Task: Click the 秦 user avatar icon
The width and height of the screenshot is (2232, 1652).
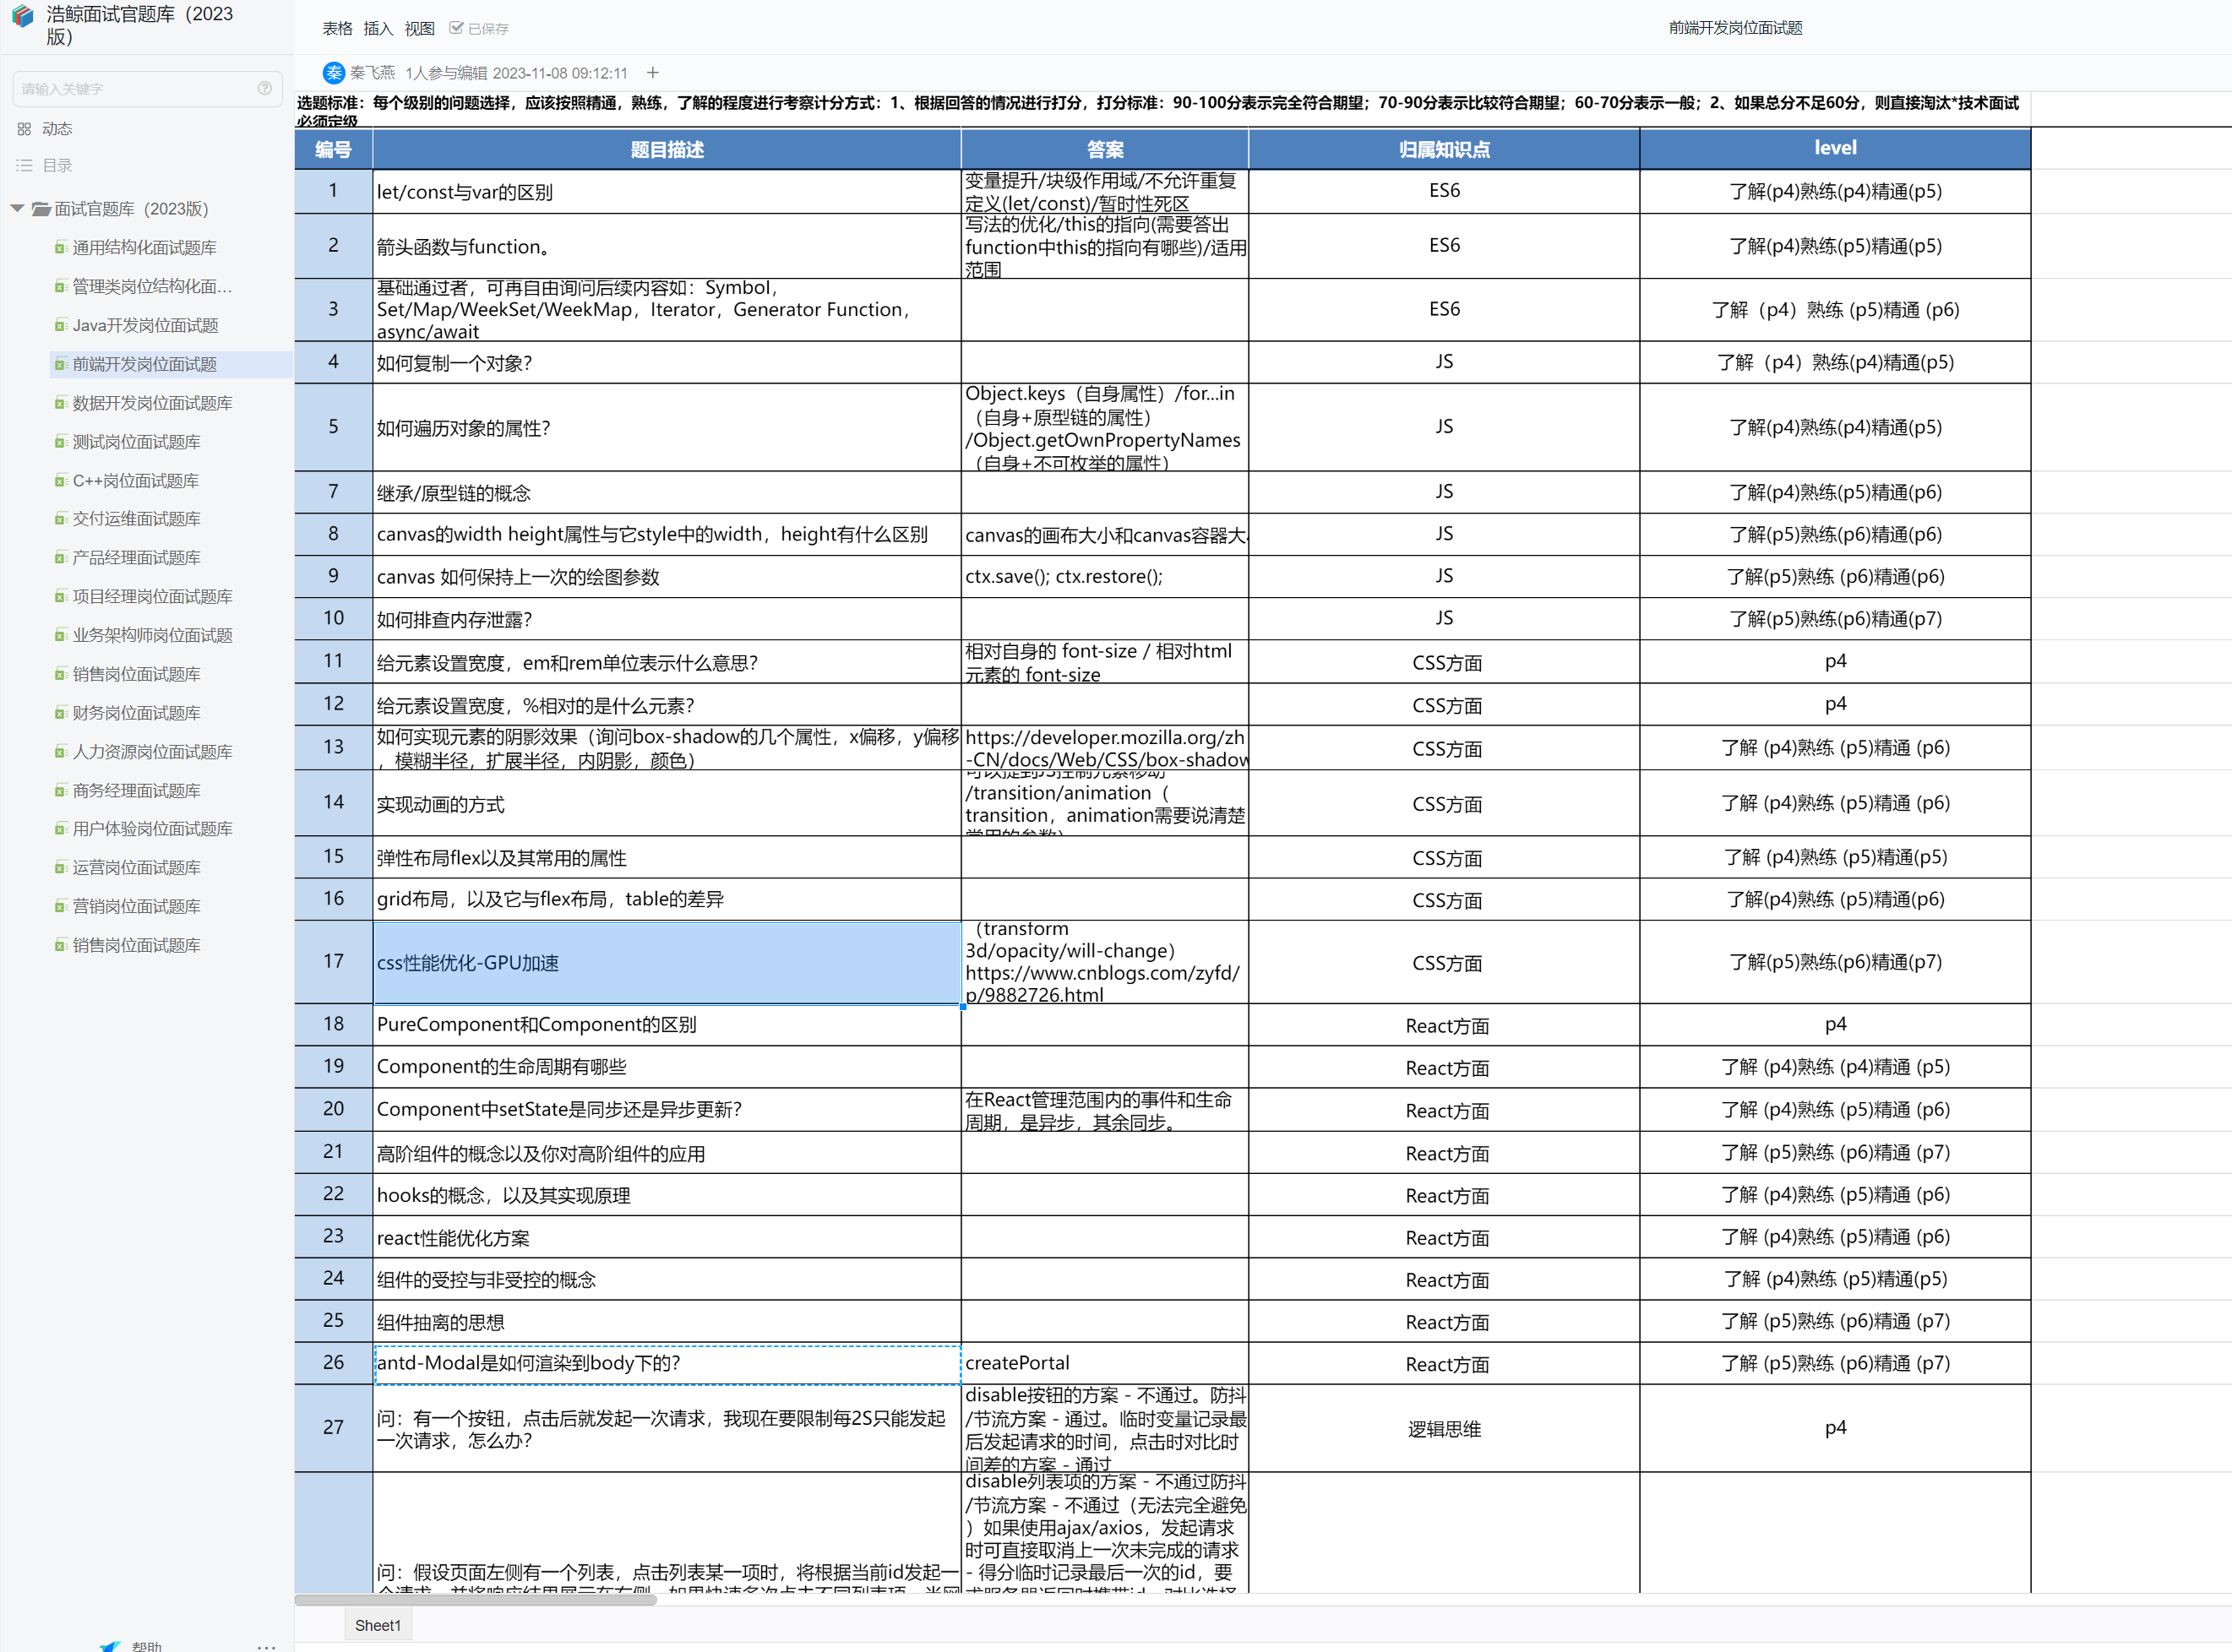Action: coord(334,73)
